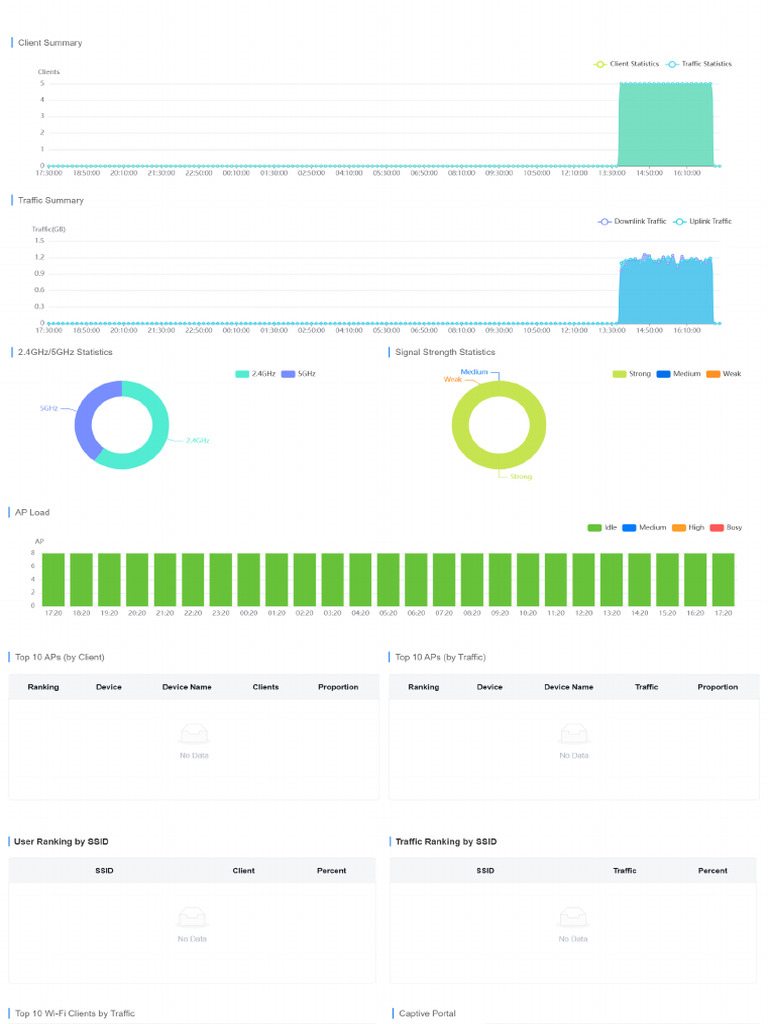Select the 08:20 bar in AP Load
Viewport: 768px width, 1024px height.
(x=472, y=579)
